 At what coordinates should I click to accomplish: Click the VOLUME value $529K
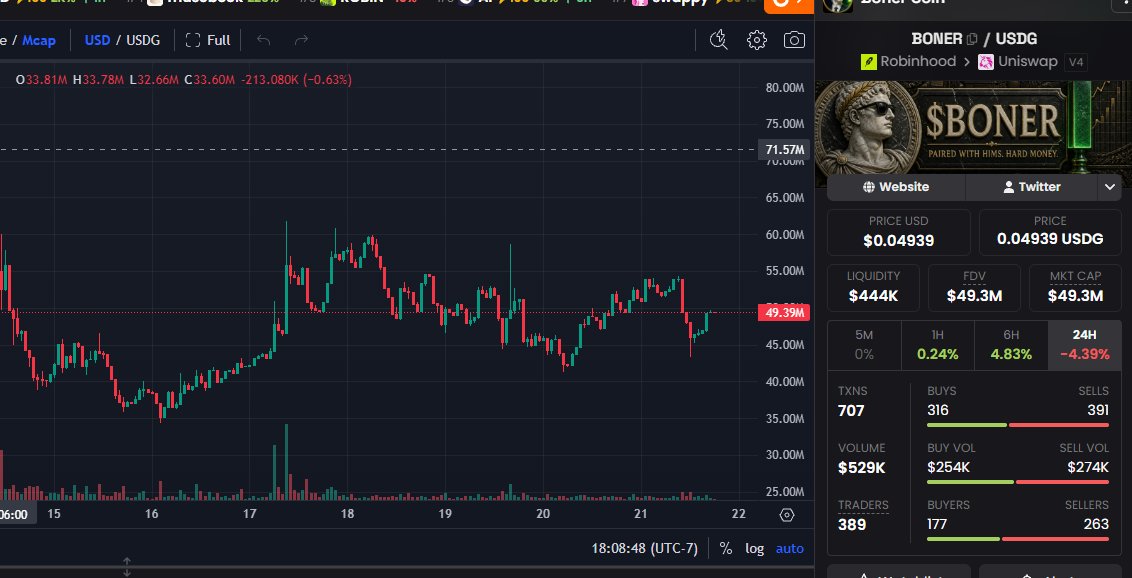862,468
